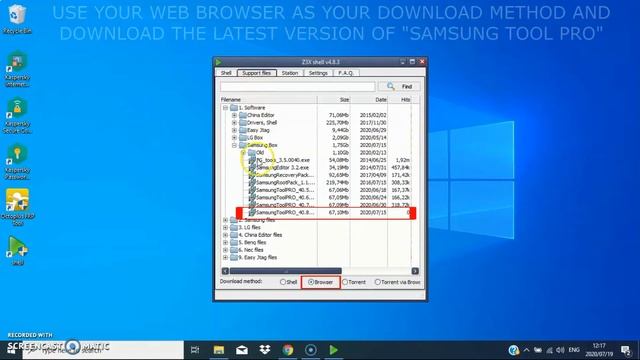
Task: Sort by the Hits column header
Action: pyautogui.click(x=400, y=100)
